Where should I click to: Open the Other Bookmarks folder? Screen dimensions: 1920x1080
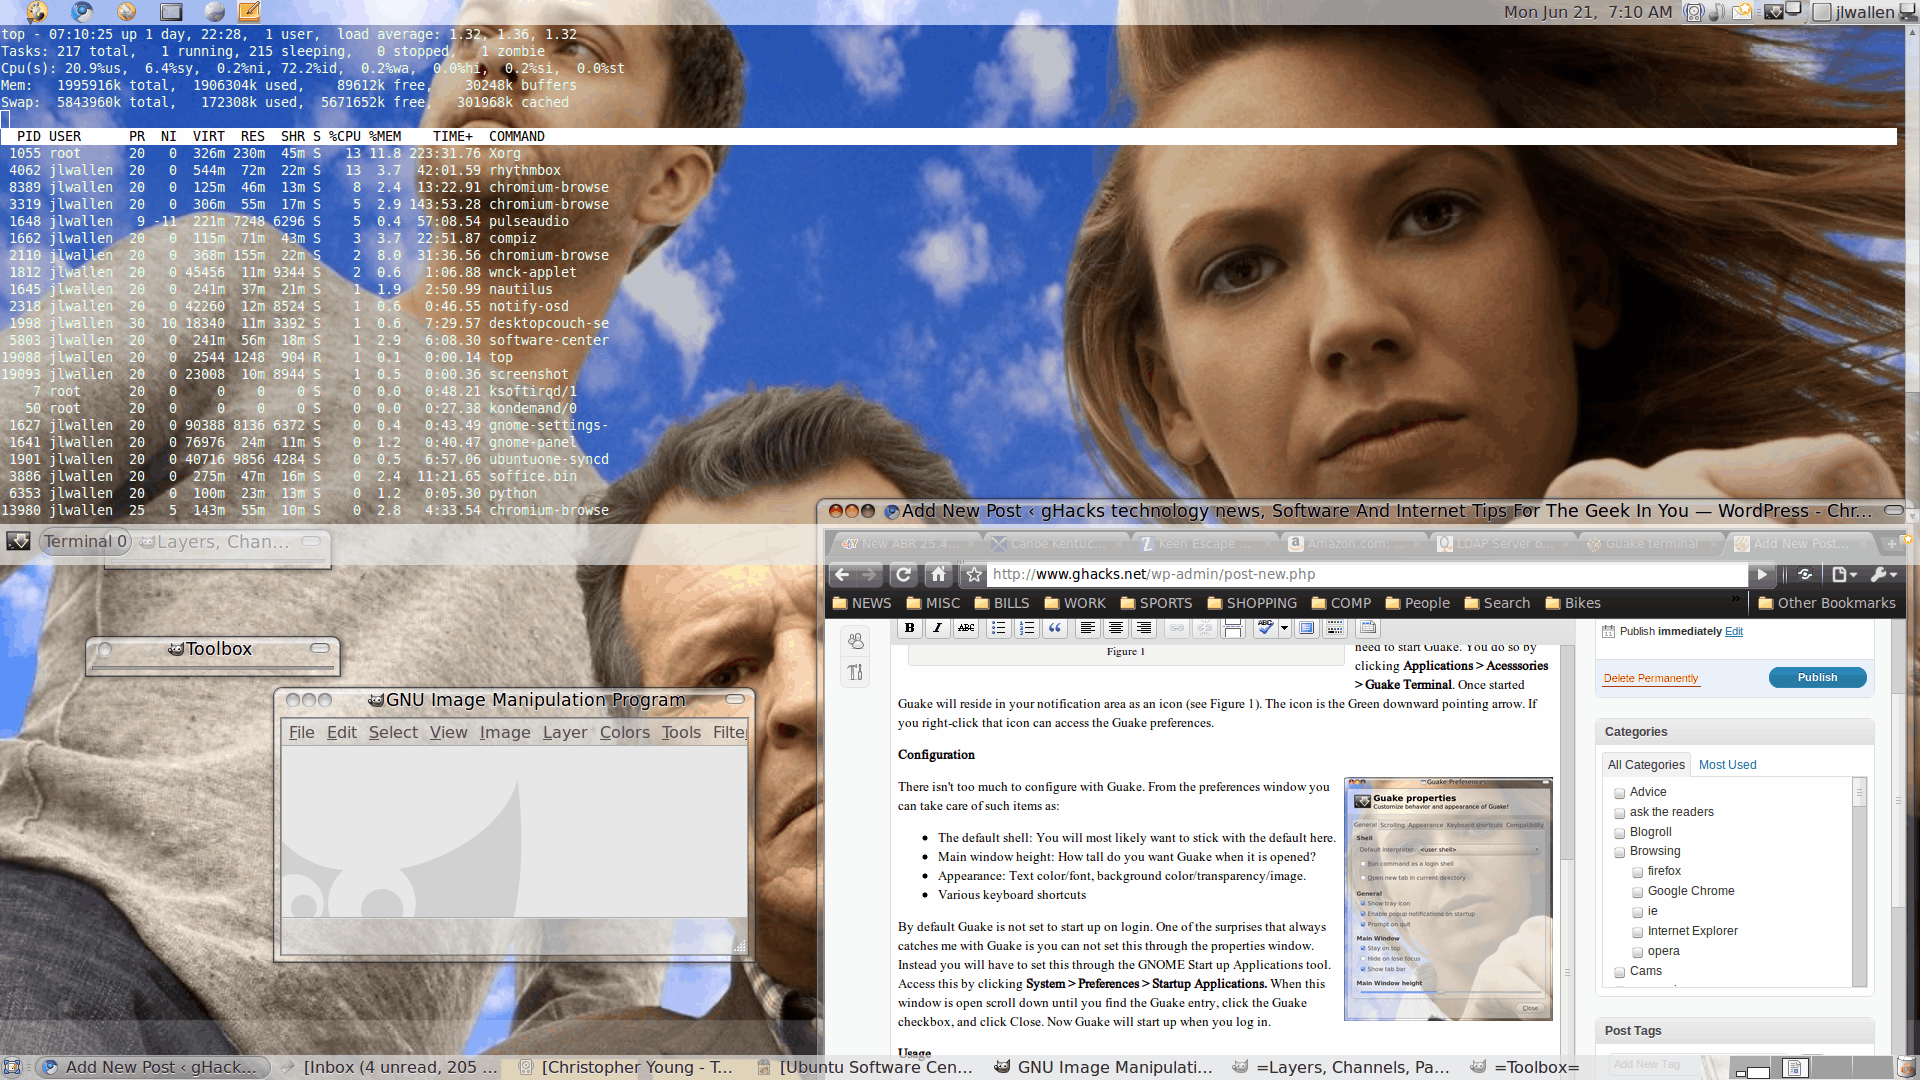tap(1827, 603)
